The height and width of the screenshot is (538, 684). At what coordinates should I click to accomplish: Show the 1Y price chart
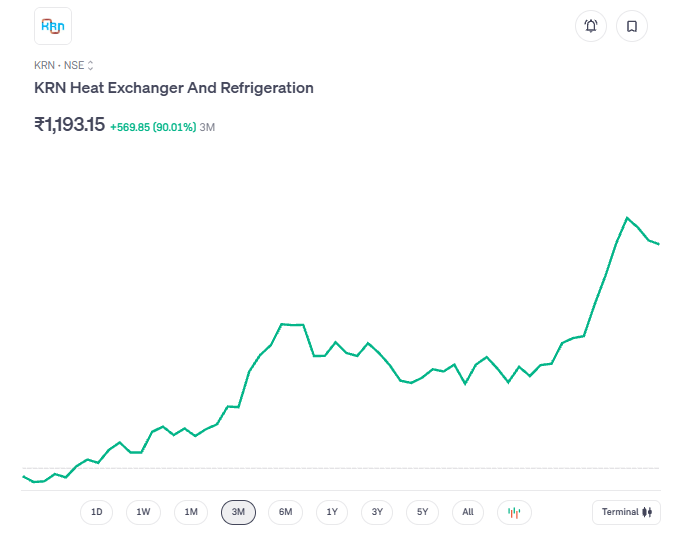point(332,512)
